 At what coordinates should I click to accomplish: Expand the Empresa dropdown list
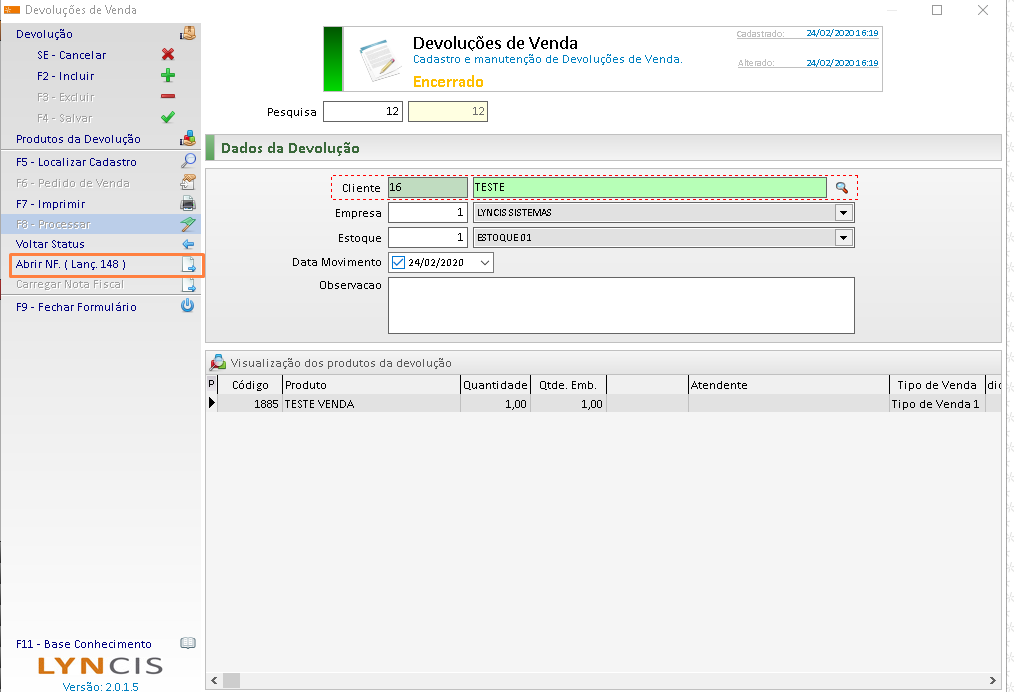click(x=844, y=213)
